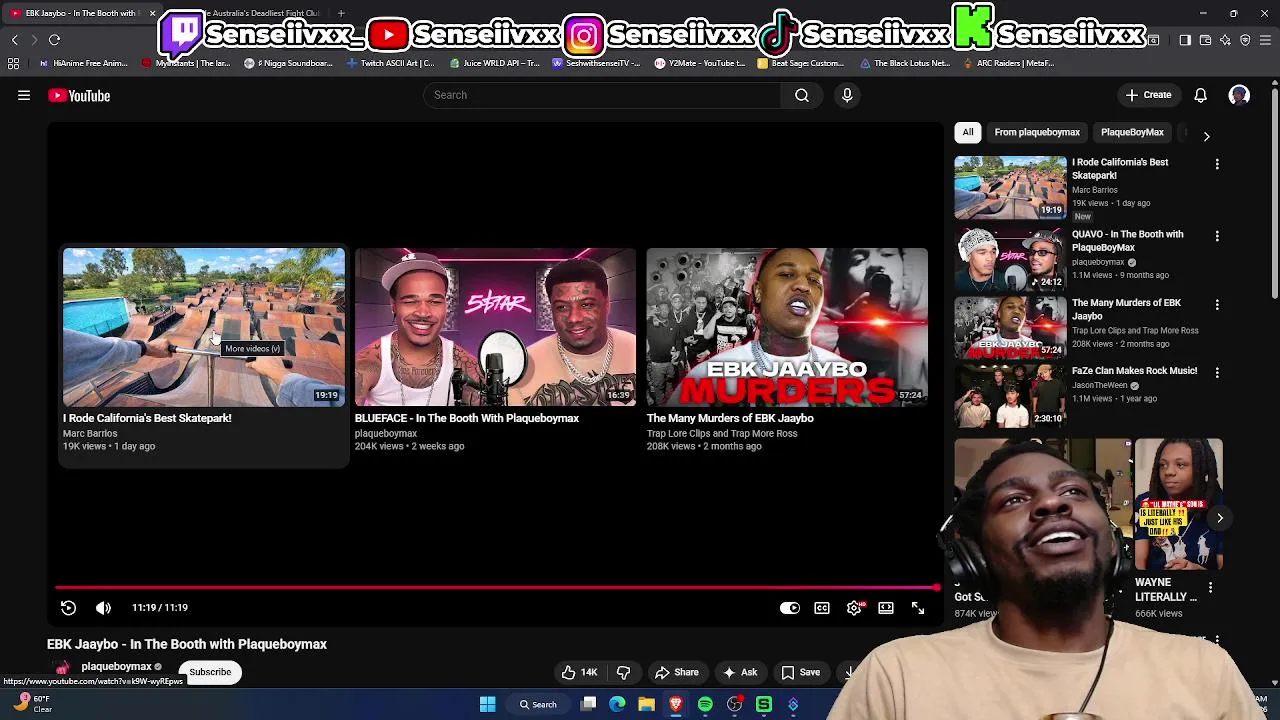Viewport: 1280px width, 720px height.
Task: Open the Create button in YouTube header
Action: click(x=1148, y=96)
